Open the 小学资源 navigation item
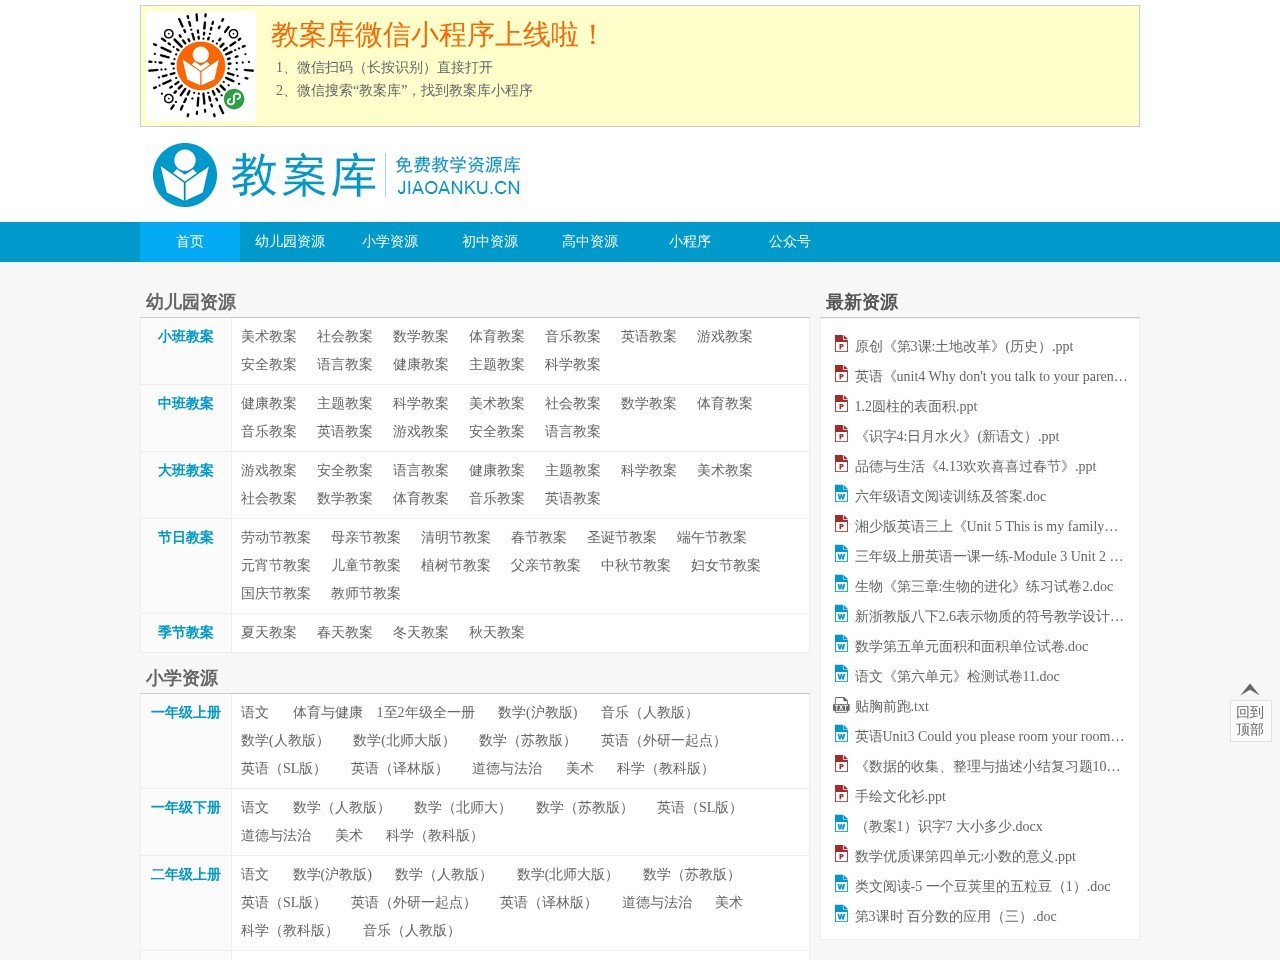This screenshot has width=1280, height=960. tap(390, 242)
